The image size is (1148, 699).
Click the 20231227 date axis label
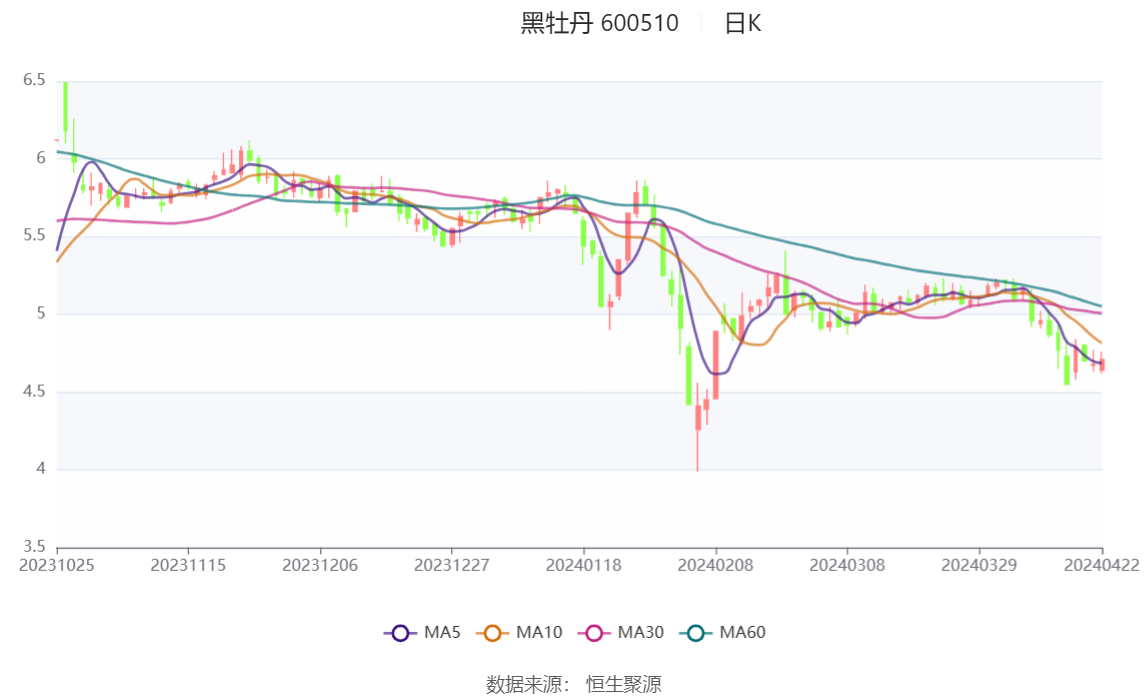(452, 565)
